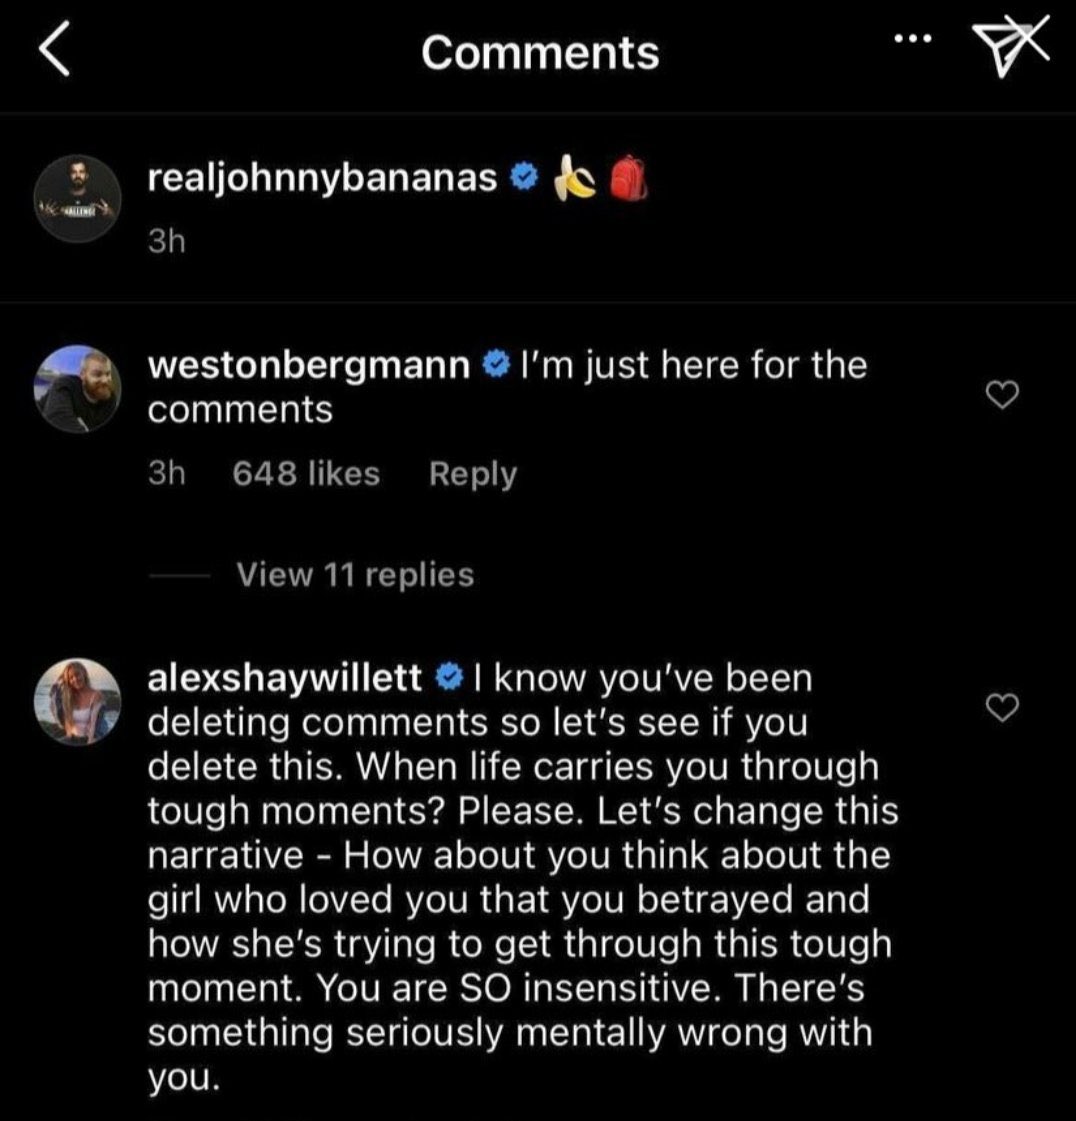Reply to westonbergmann's comment
Image resolution: width=1076 pixels, height=1121 pixels.
[x=472, y=473]
